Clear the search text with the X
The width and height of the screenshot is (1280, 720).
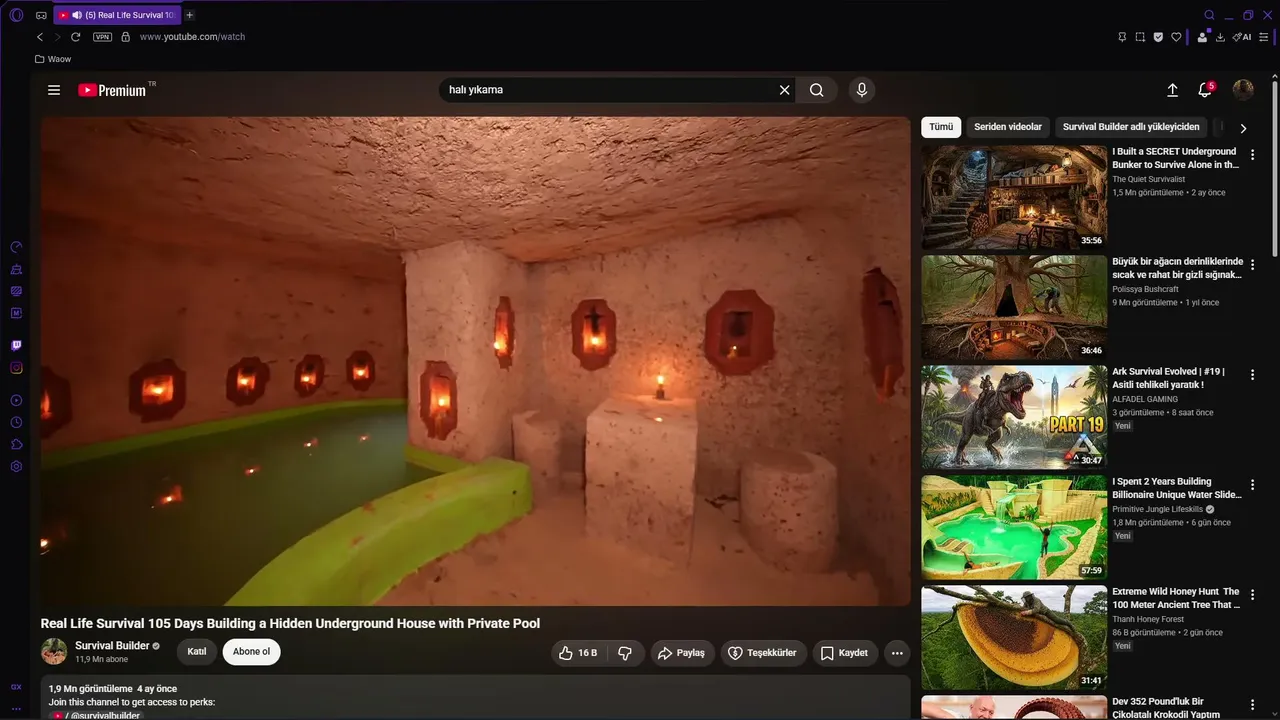(x=785, y=90)
